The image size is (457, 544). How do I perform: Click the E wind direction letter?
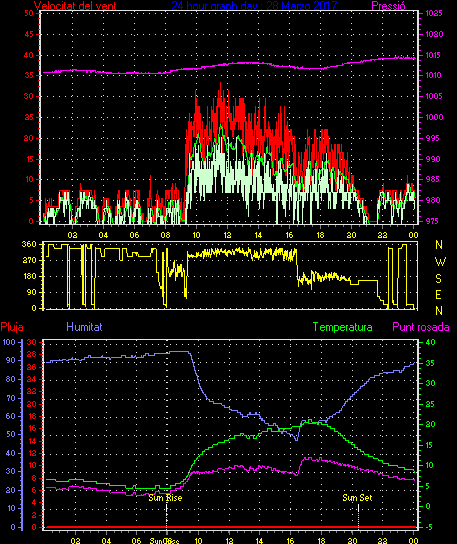[x=439, y=295]
